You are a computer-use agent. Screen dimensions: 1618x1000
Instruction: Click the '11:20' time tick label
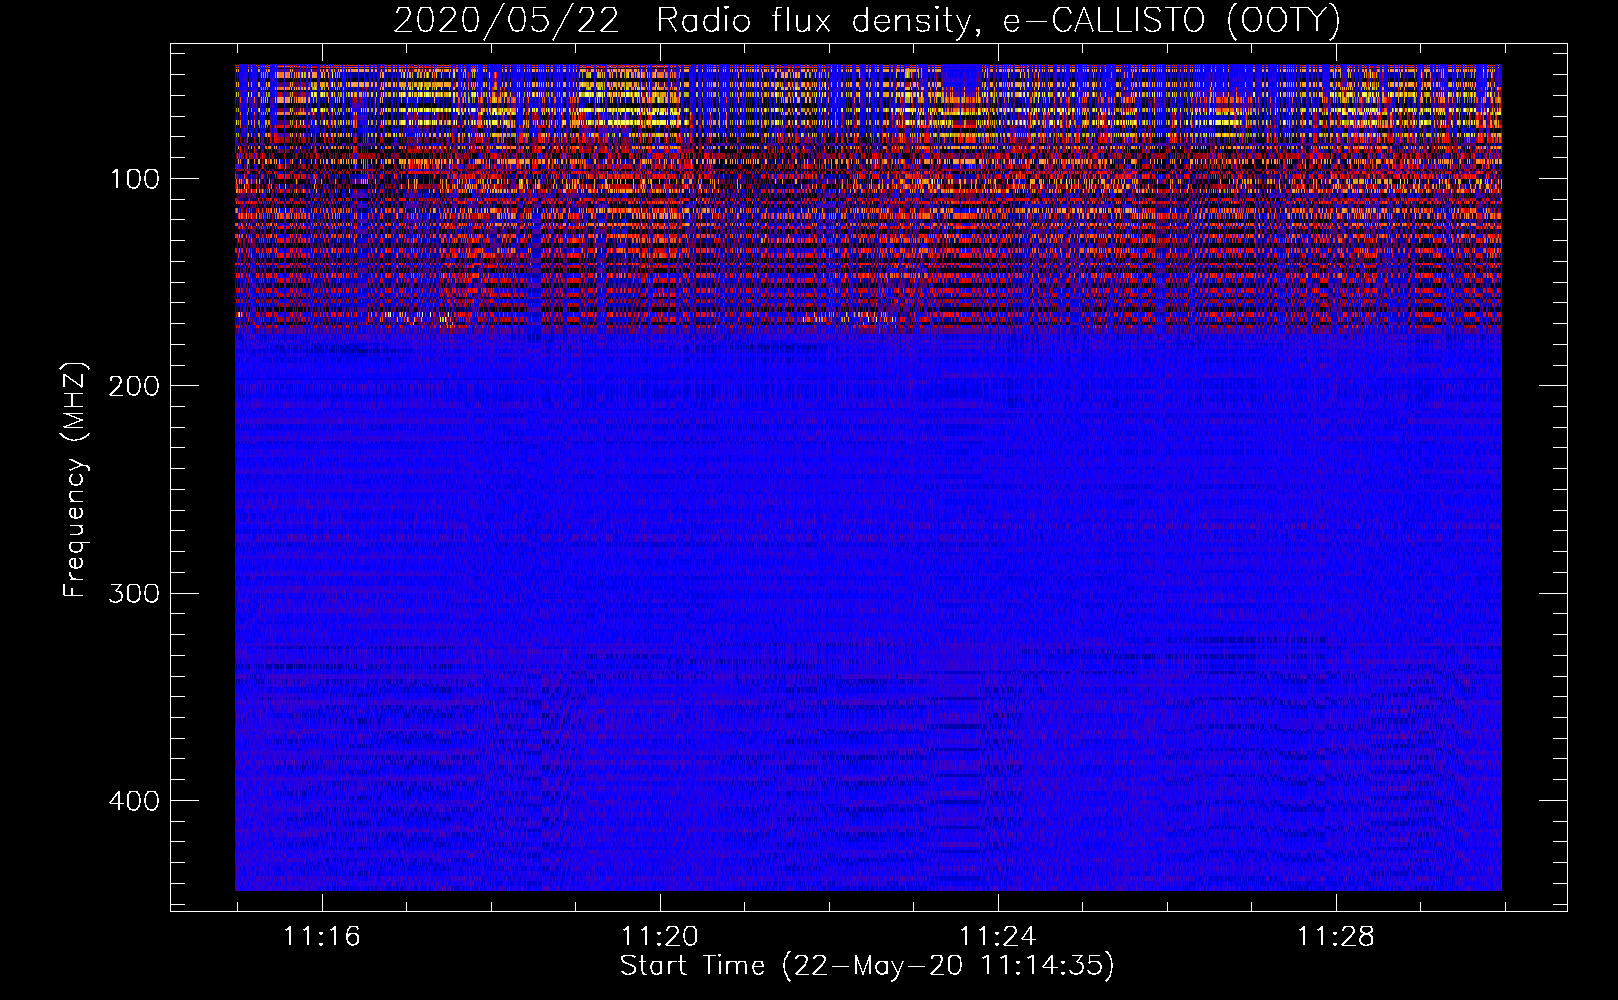659,937
